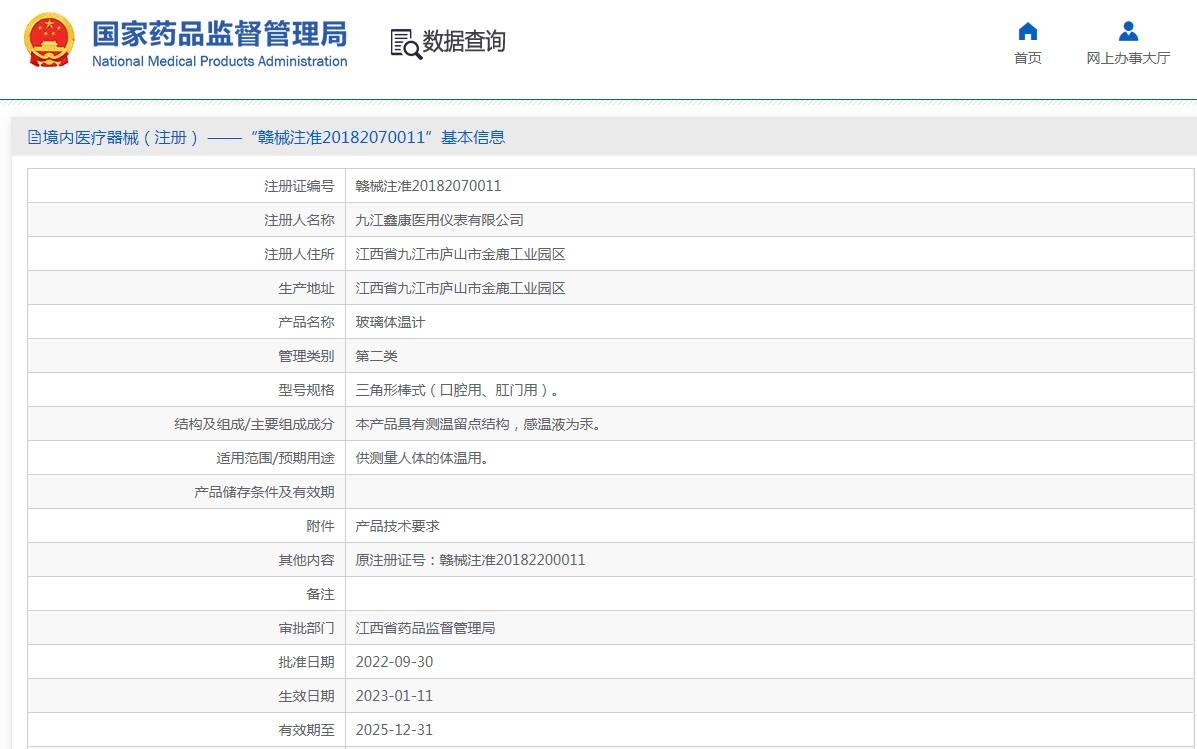This screenshot has height=749, width=1197.
Task: Click the 有效期至 label
Action: click(306, 730)
